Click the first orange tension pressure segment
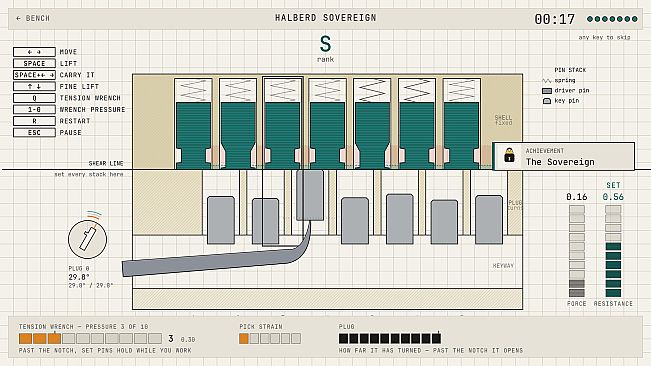 click(25, 339)
